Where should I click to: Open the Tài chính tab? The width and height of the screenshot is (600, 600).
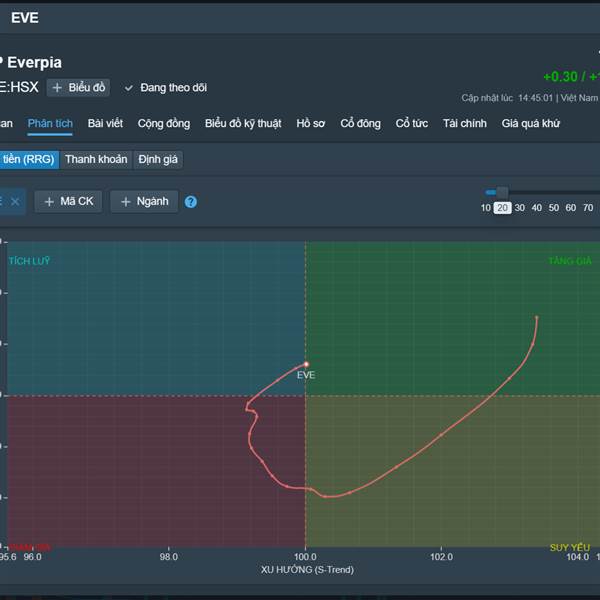tap(465, 123)
